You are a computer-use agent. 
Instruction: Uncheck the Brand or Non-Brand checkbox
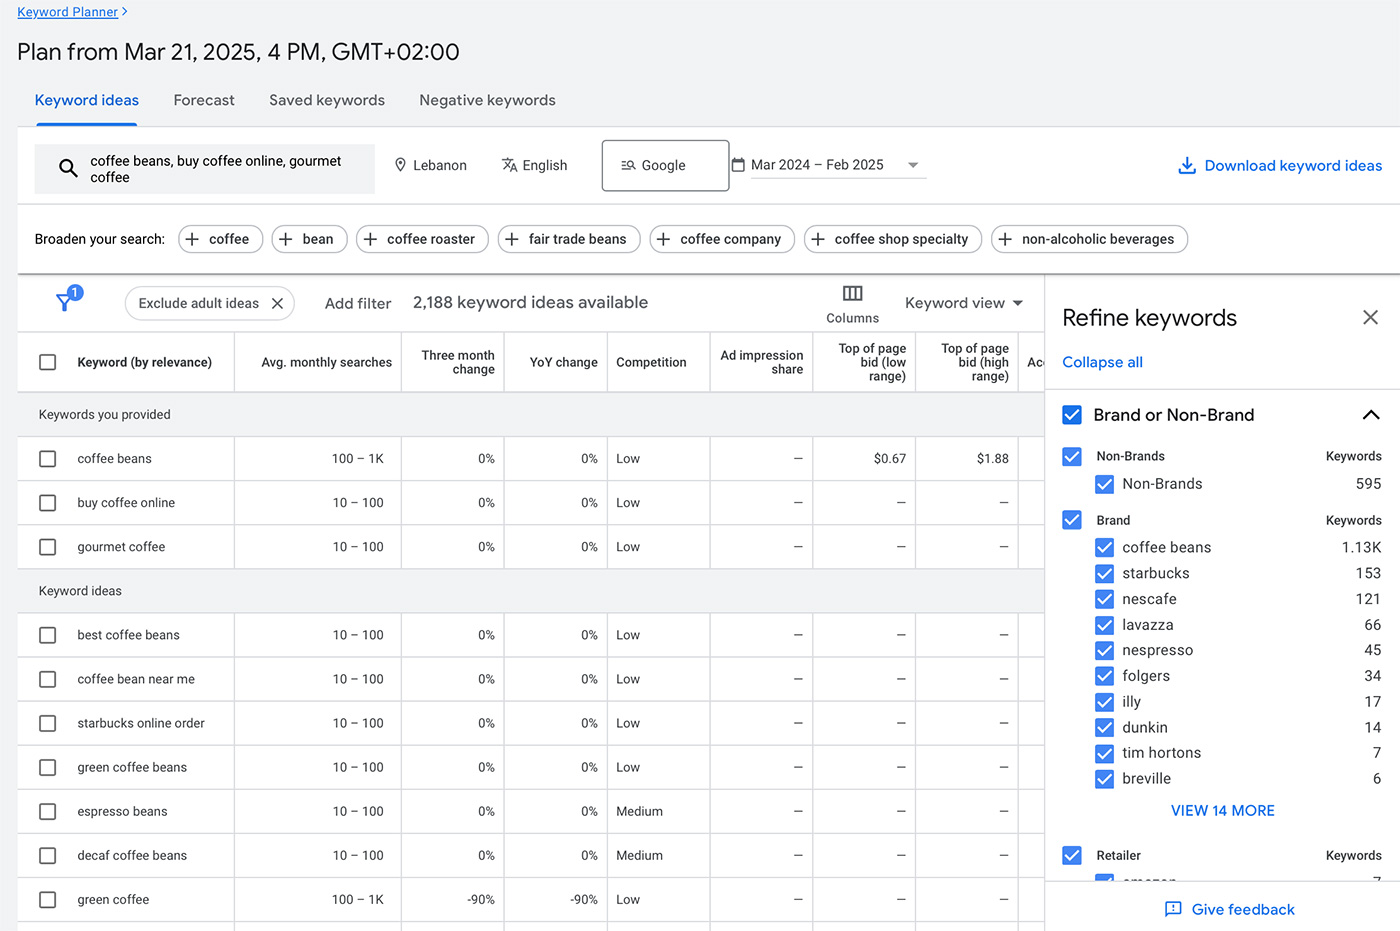click(x=1072, y=415)
